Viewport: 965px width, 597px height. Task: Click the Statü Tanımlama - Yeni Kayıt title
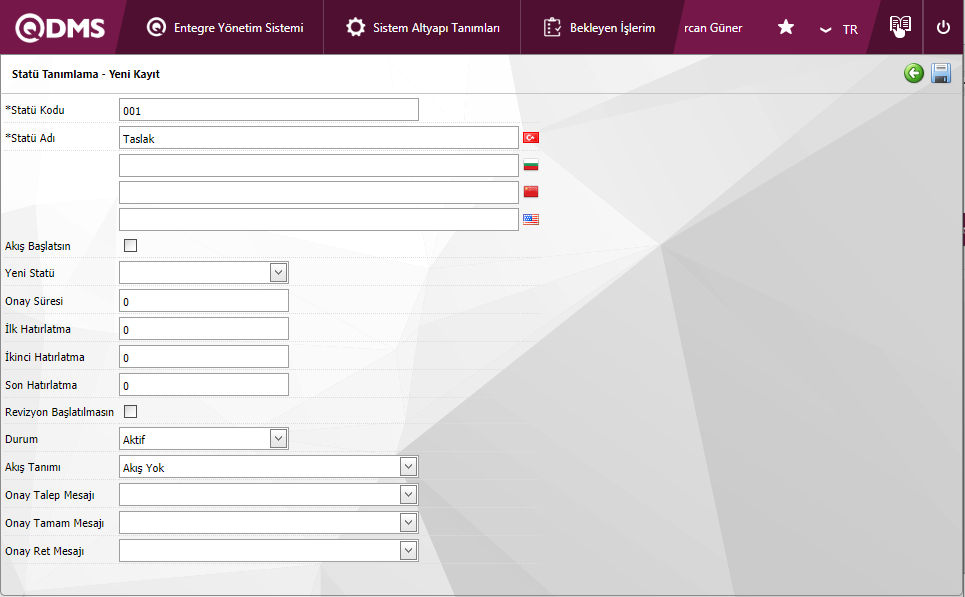pos(86,74)
